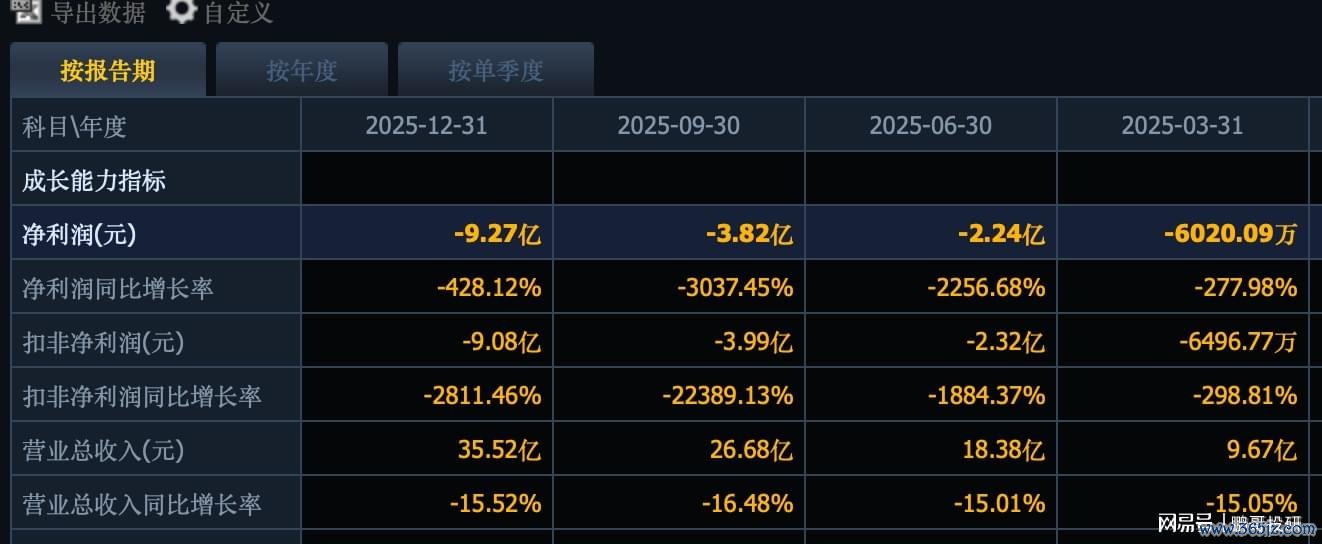
Task: Click the 自定义 customize label
Action: pos(238,12)
